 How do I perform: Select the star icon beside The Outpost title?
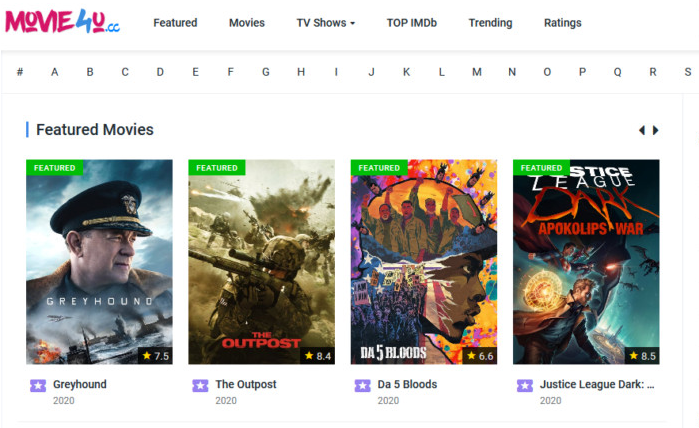(200, 385)
